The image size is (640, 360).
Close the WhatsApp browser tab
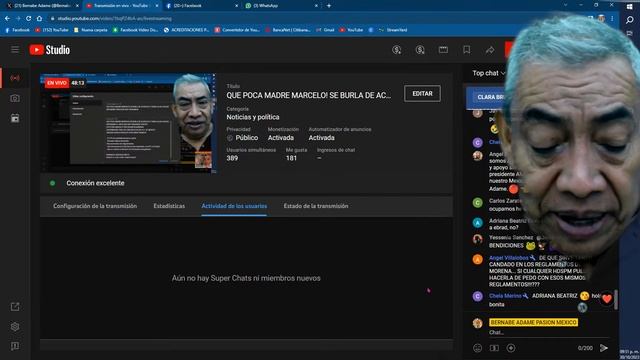point(316,6)
